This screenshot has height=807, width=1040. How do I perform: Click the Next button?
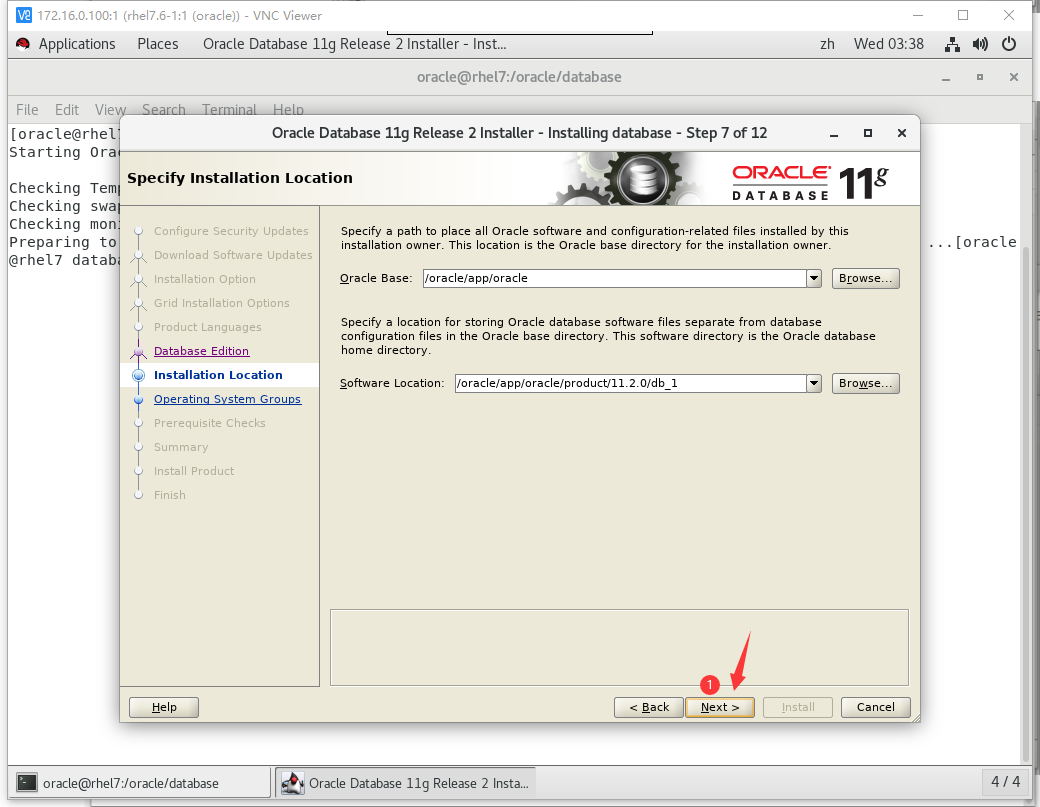720,707
